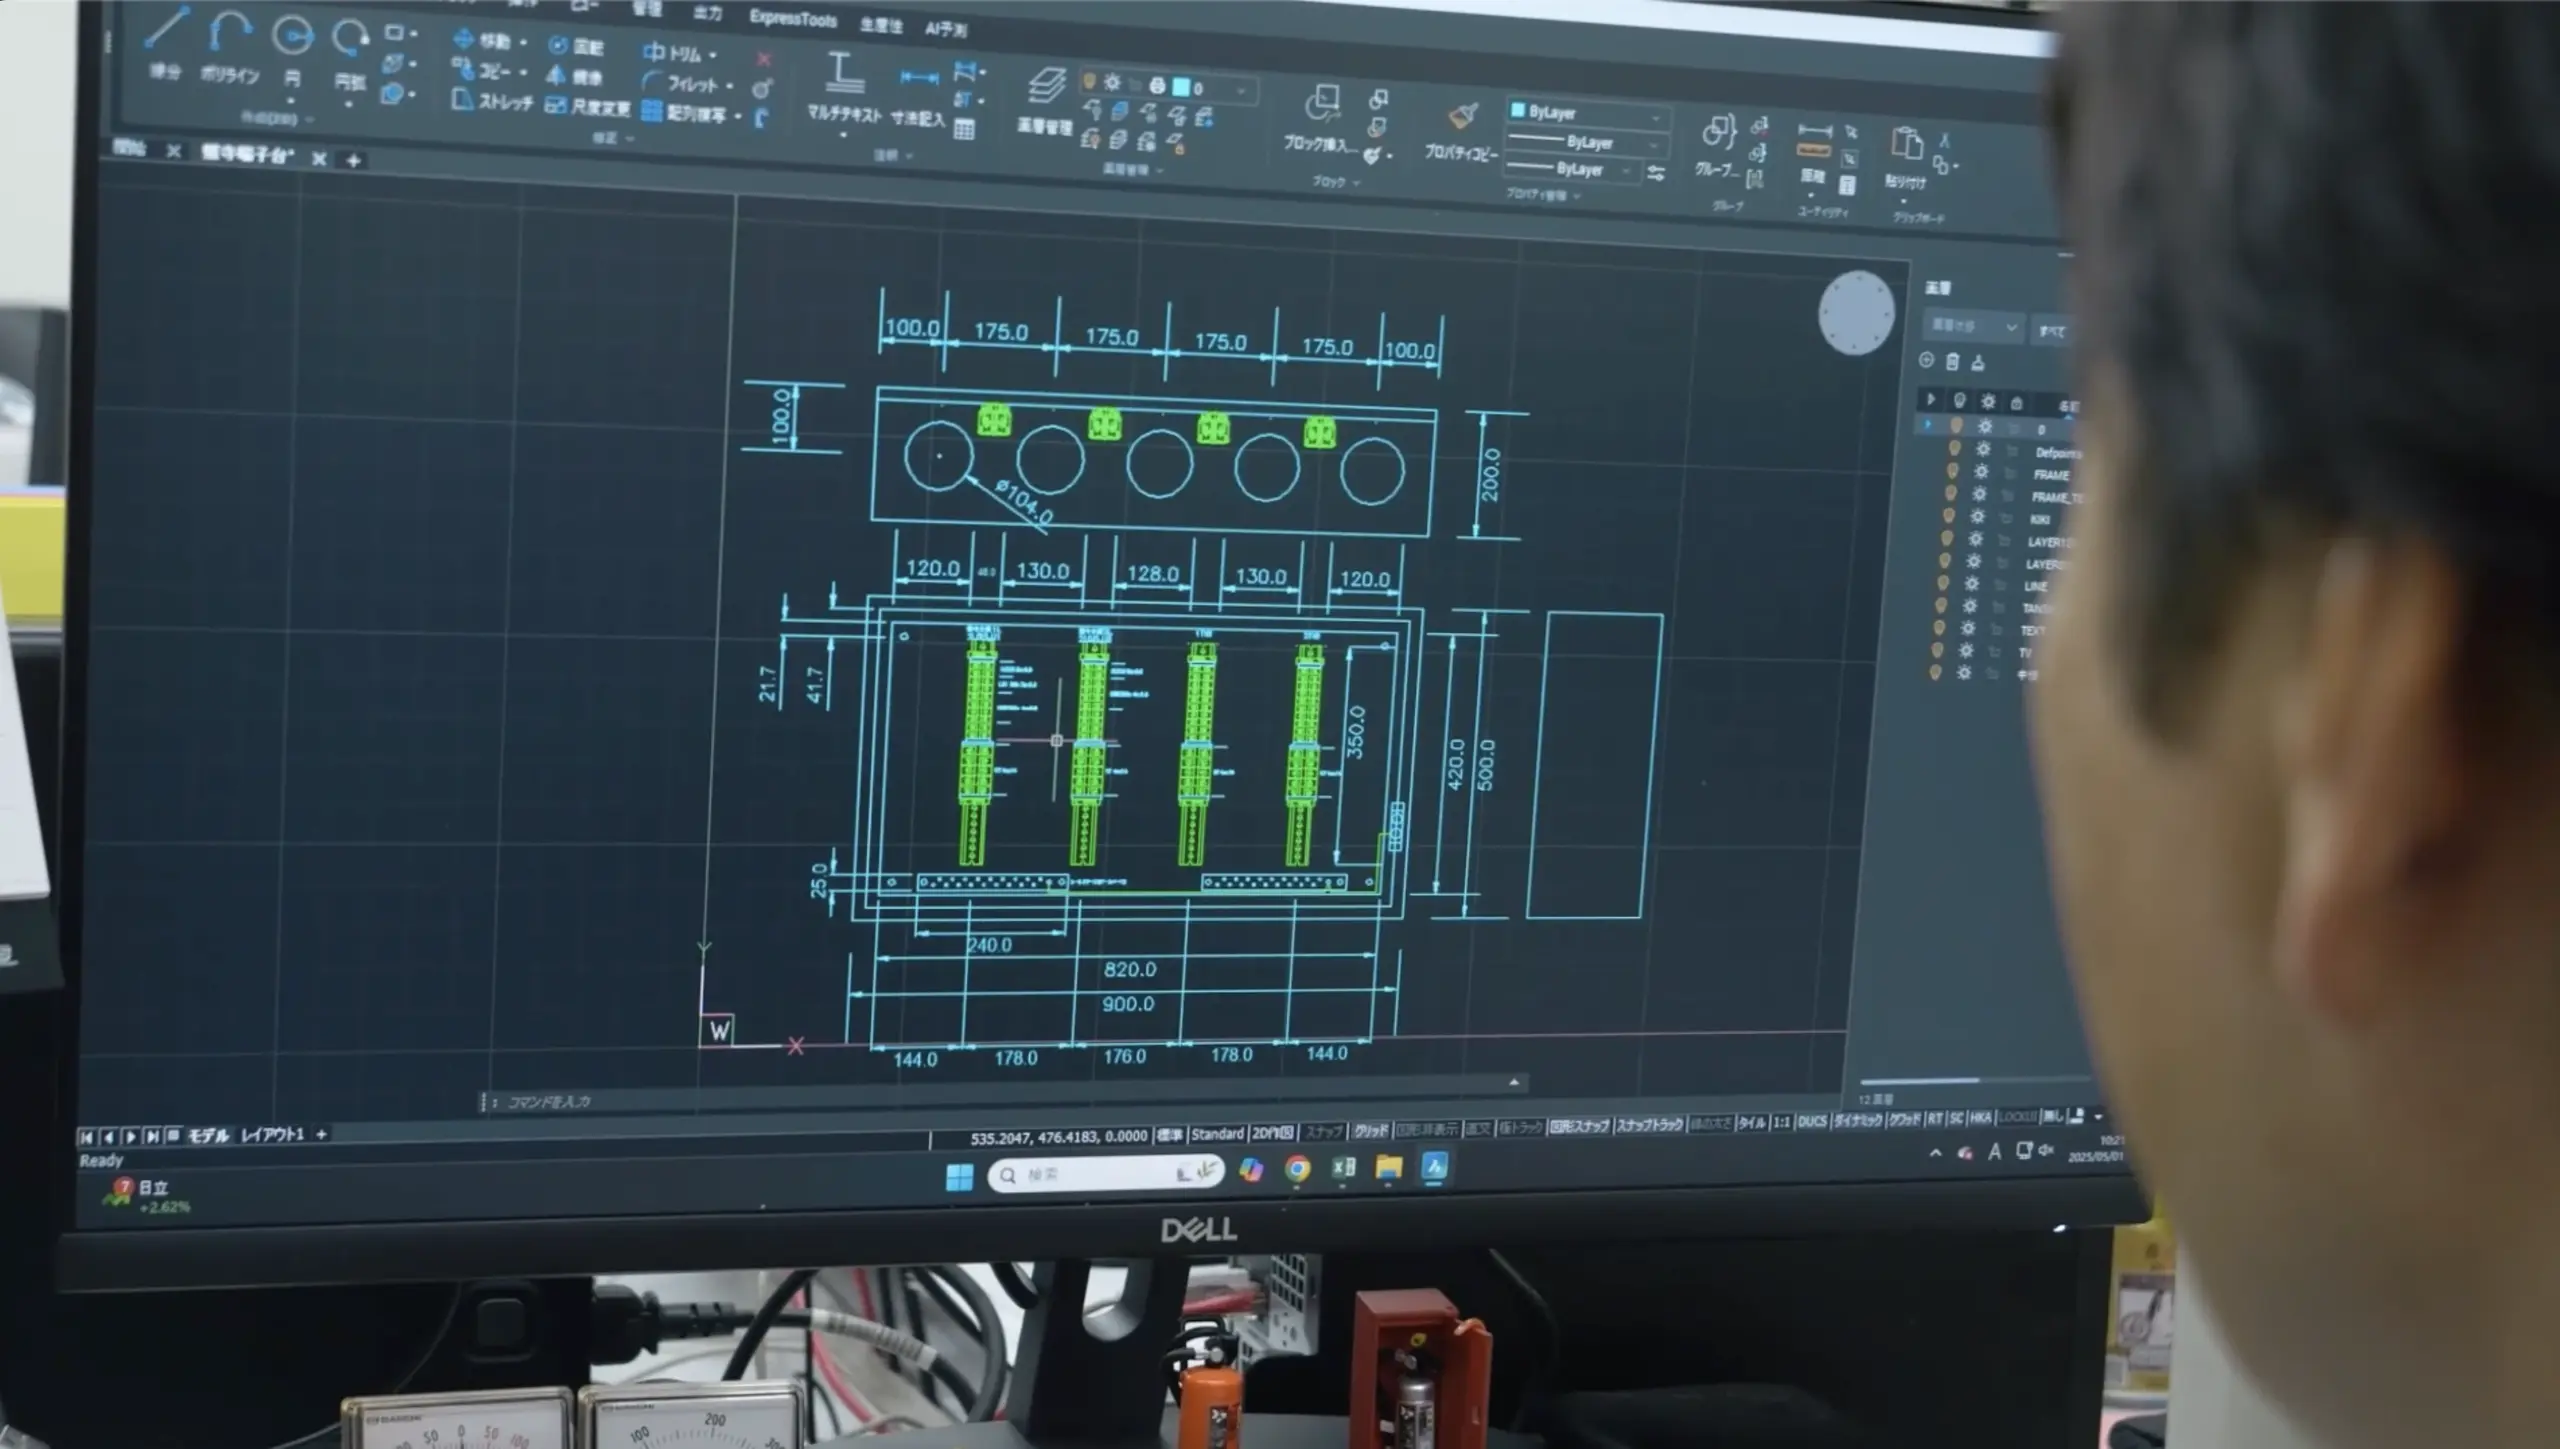Activate the 鏡像 mirror tool
The height and width of the screenshot is (1449, 2560).
coord(574,76)
